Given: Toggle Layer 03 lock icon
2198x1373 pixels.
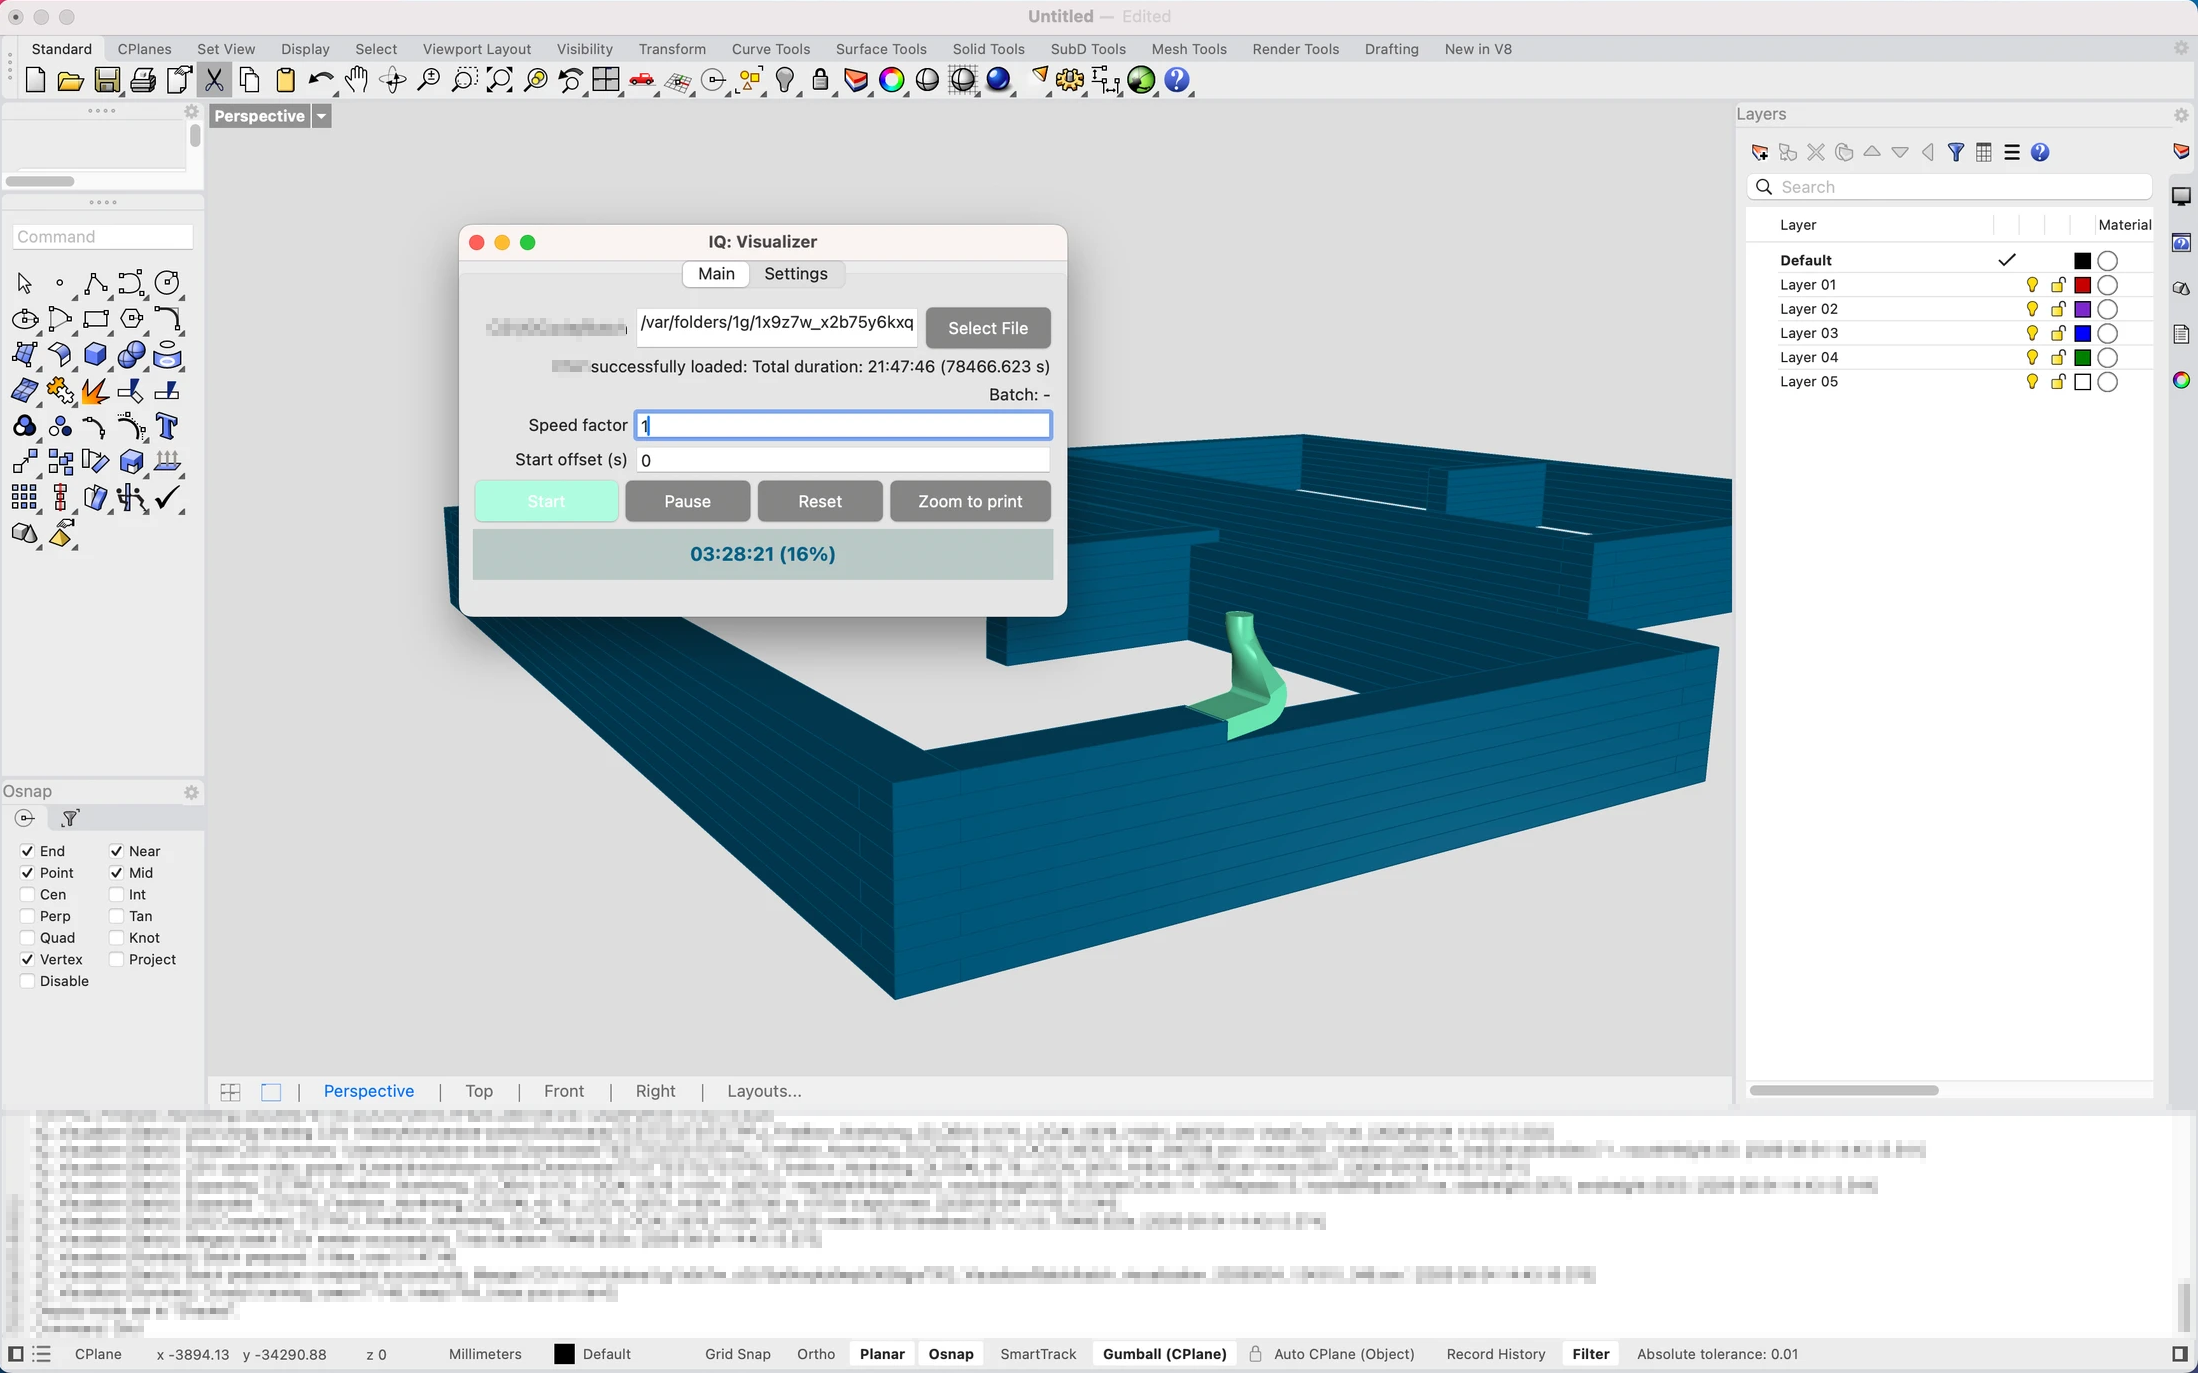Looking at the screenshot, I should pos(2058,333).
